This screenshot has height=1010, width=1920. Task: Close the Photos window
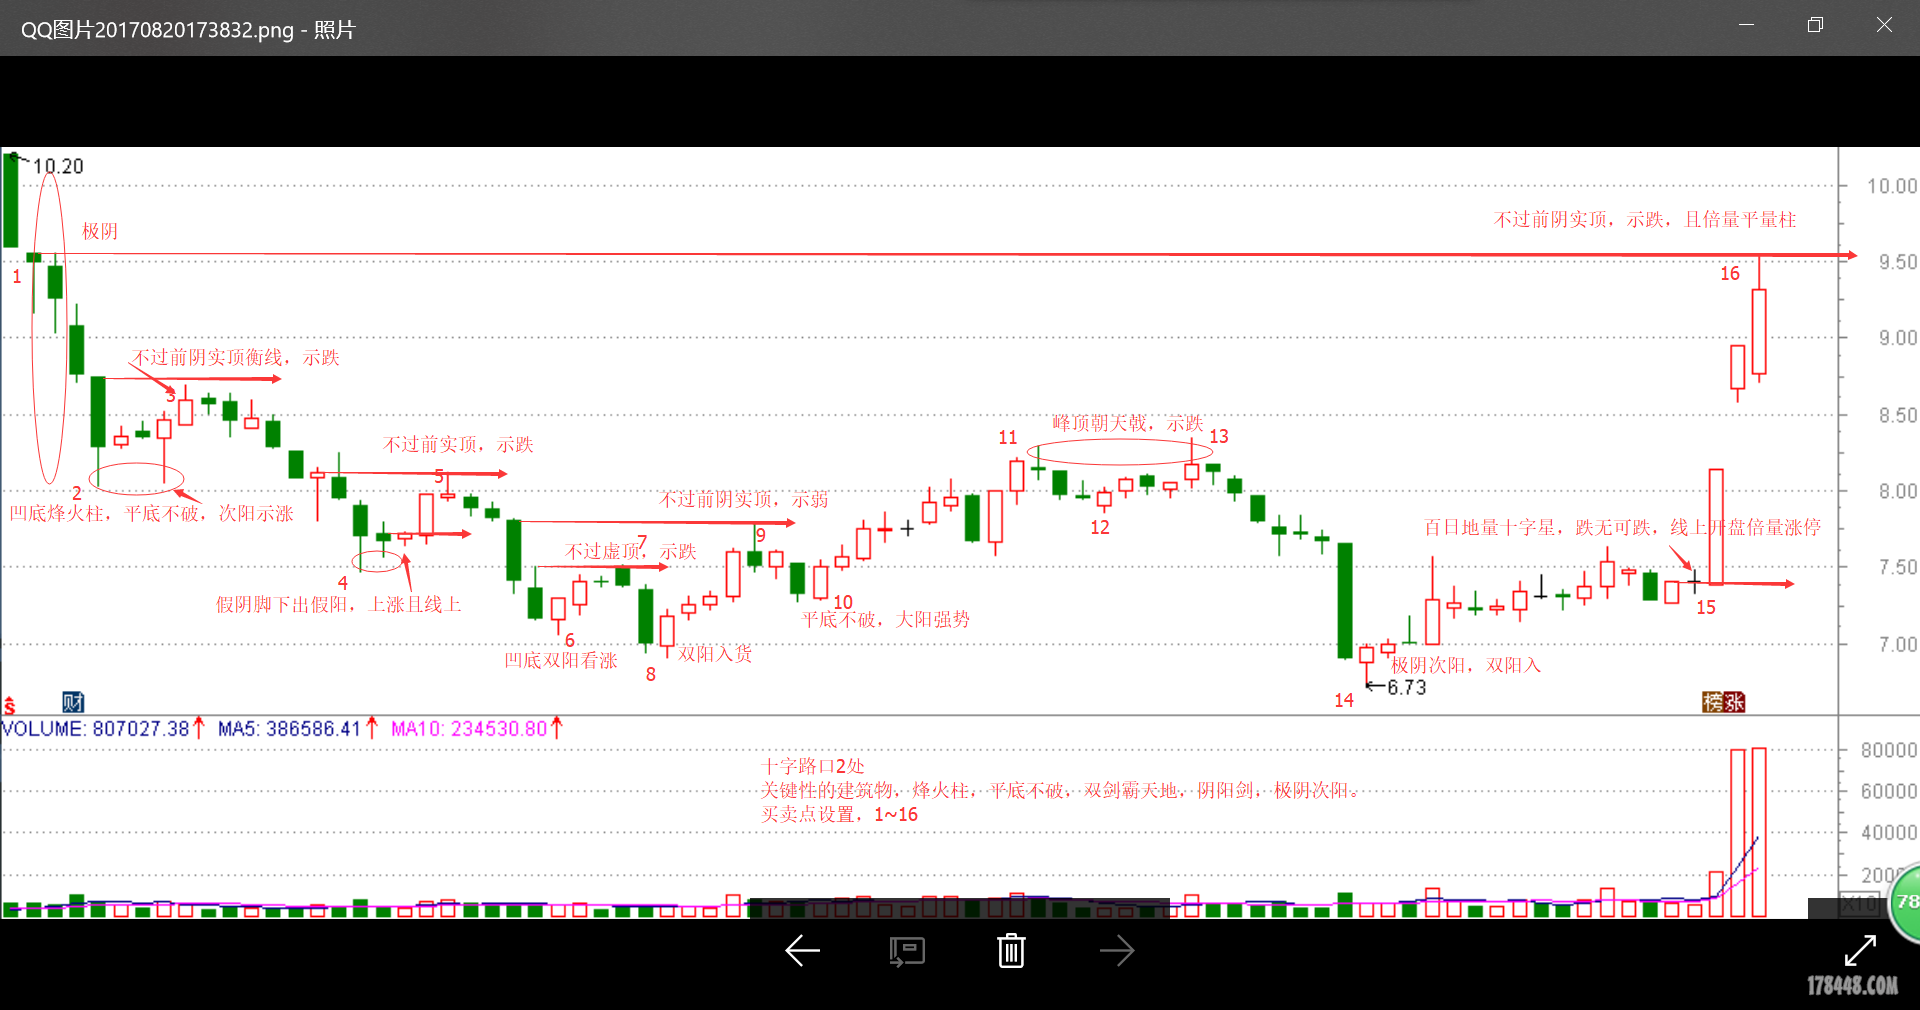[1884, 25]
